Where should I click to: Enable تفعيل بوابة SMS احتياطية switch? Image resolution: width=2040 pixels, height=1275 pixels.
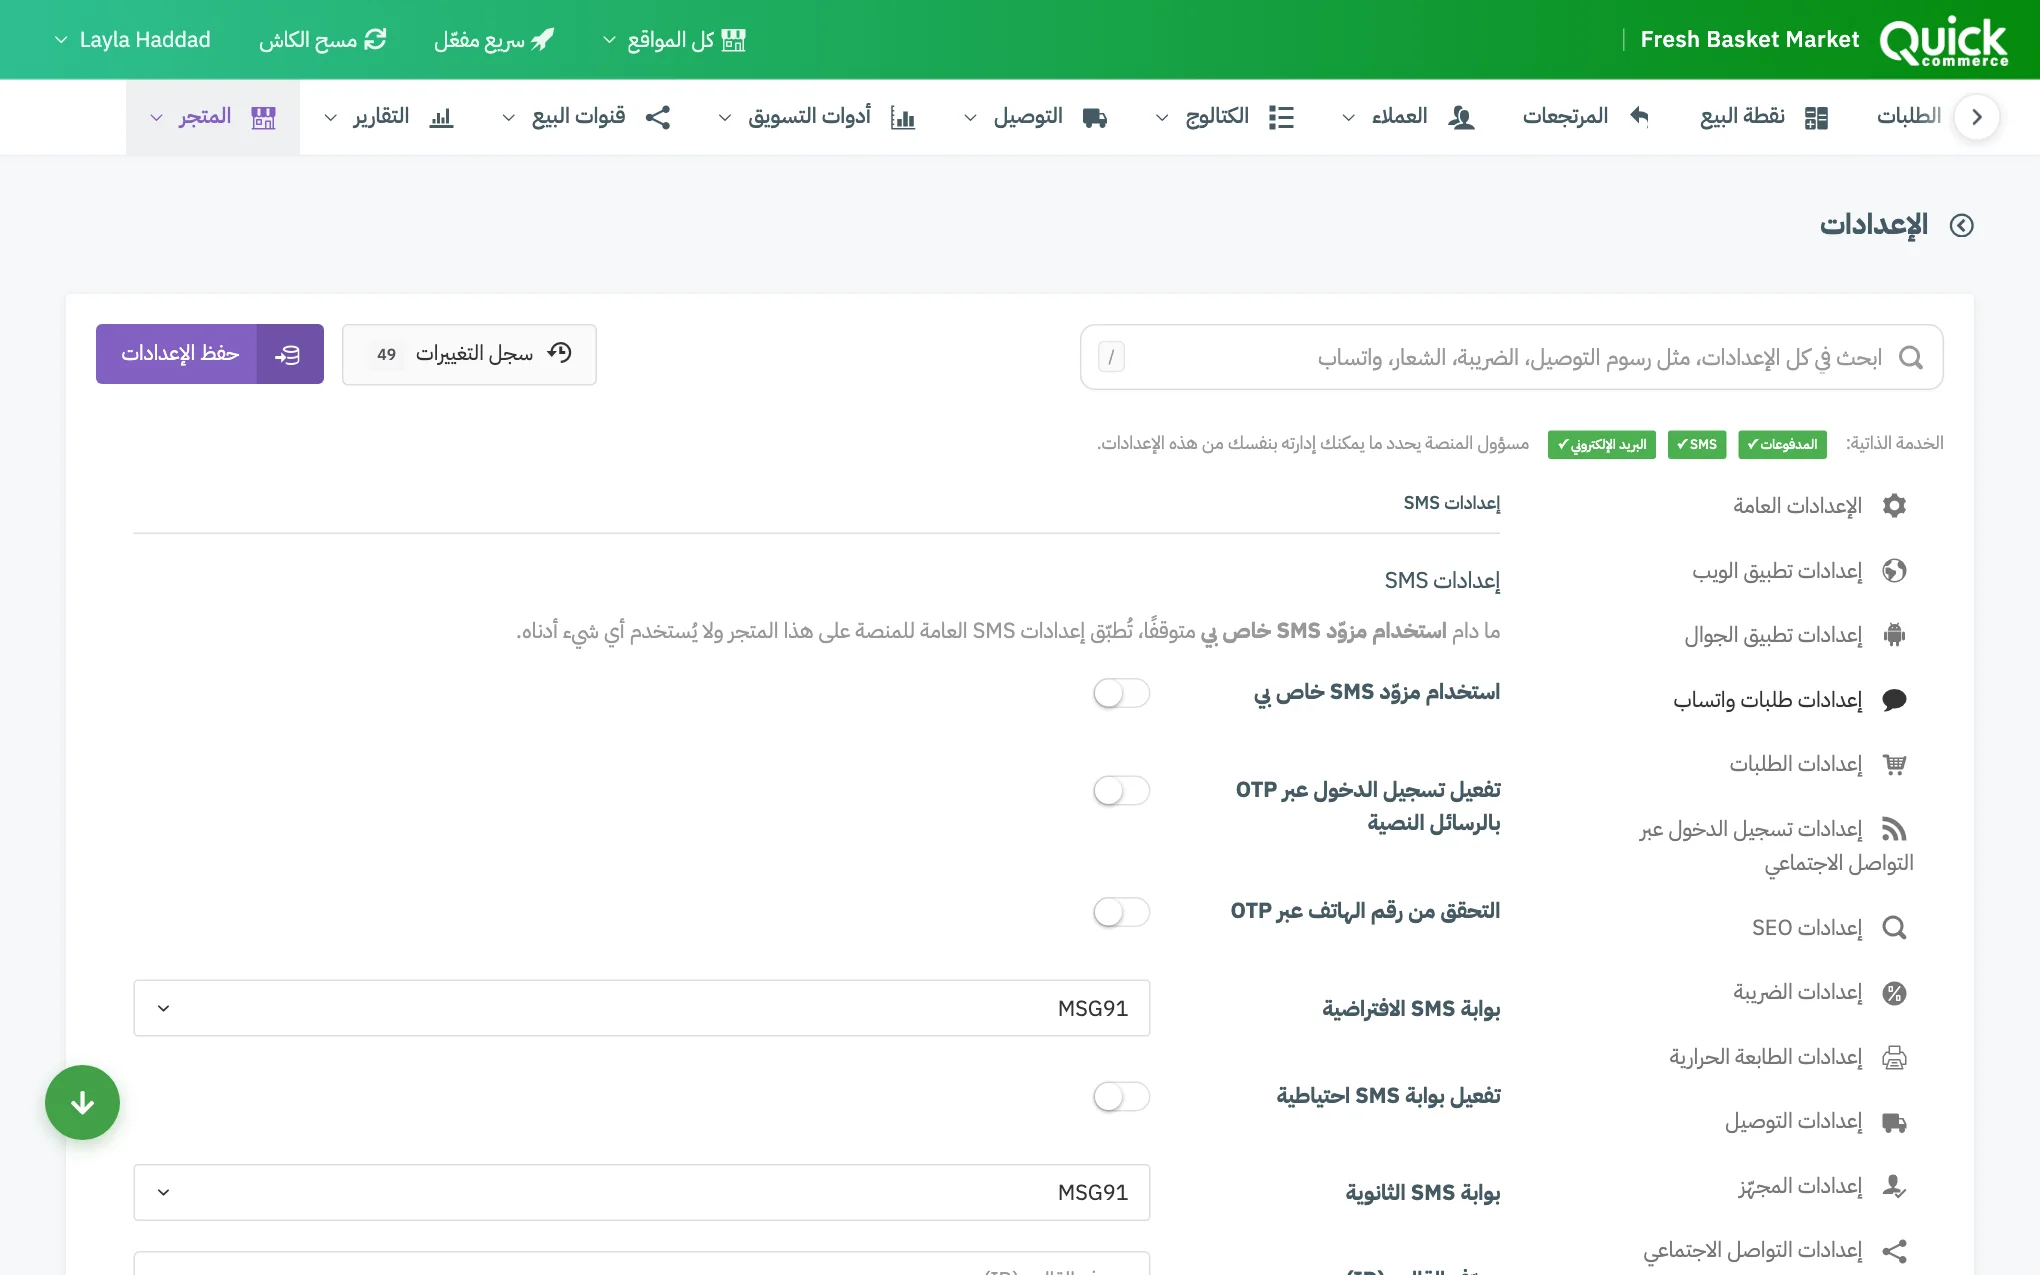[1121, 1097]
